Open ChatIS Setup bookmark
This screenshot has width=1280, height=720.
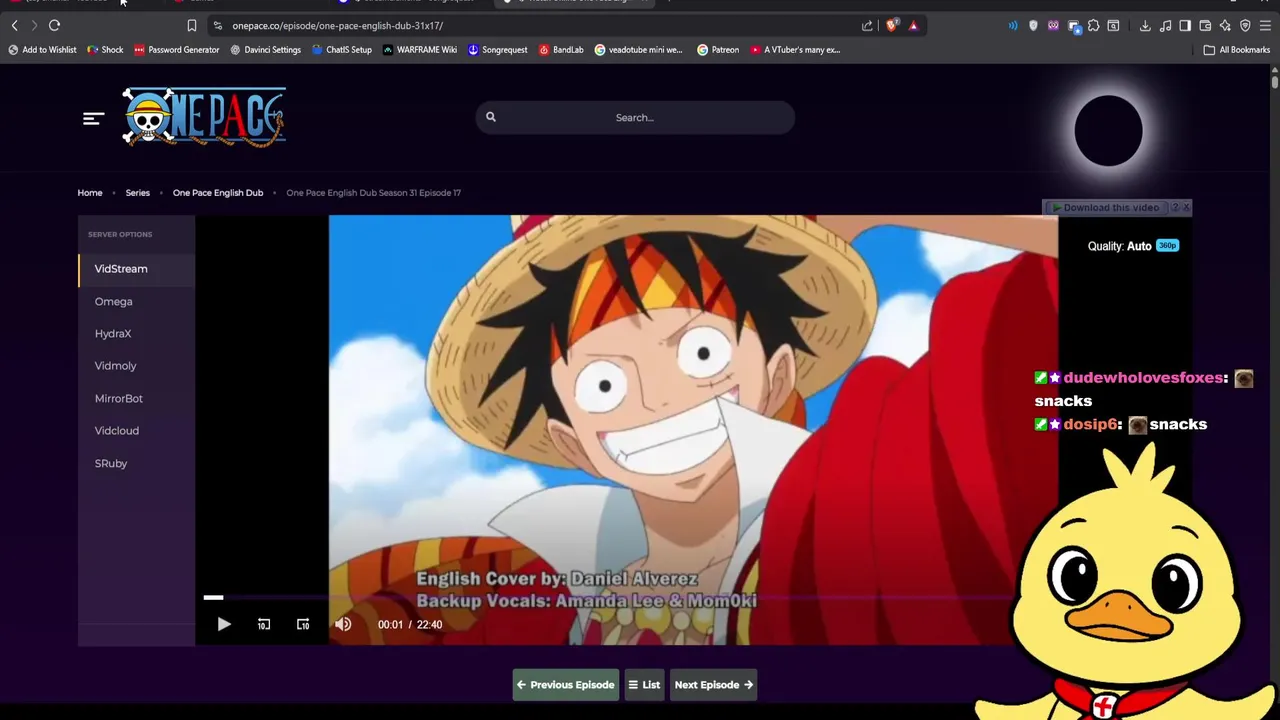[341, 49]
